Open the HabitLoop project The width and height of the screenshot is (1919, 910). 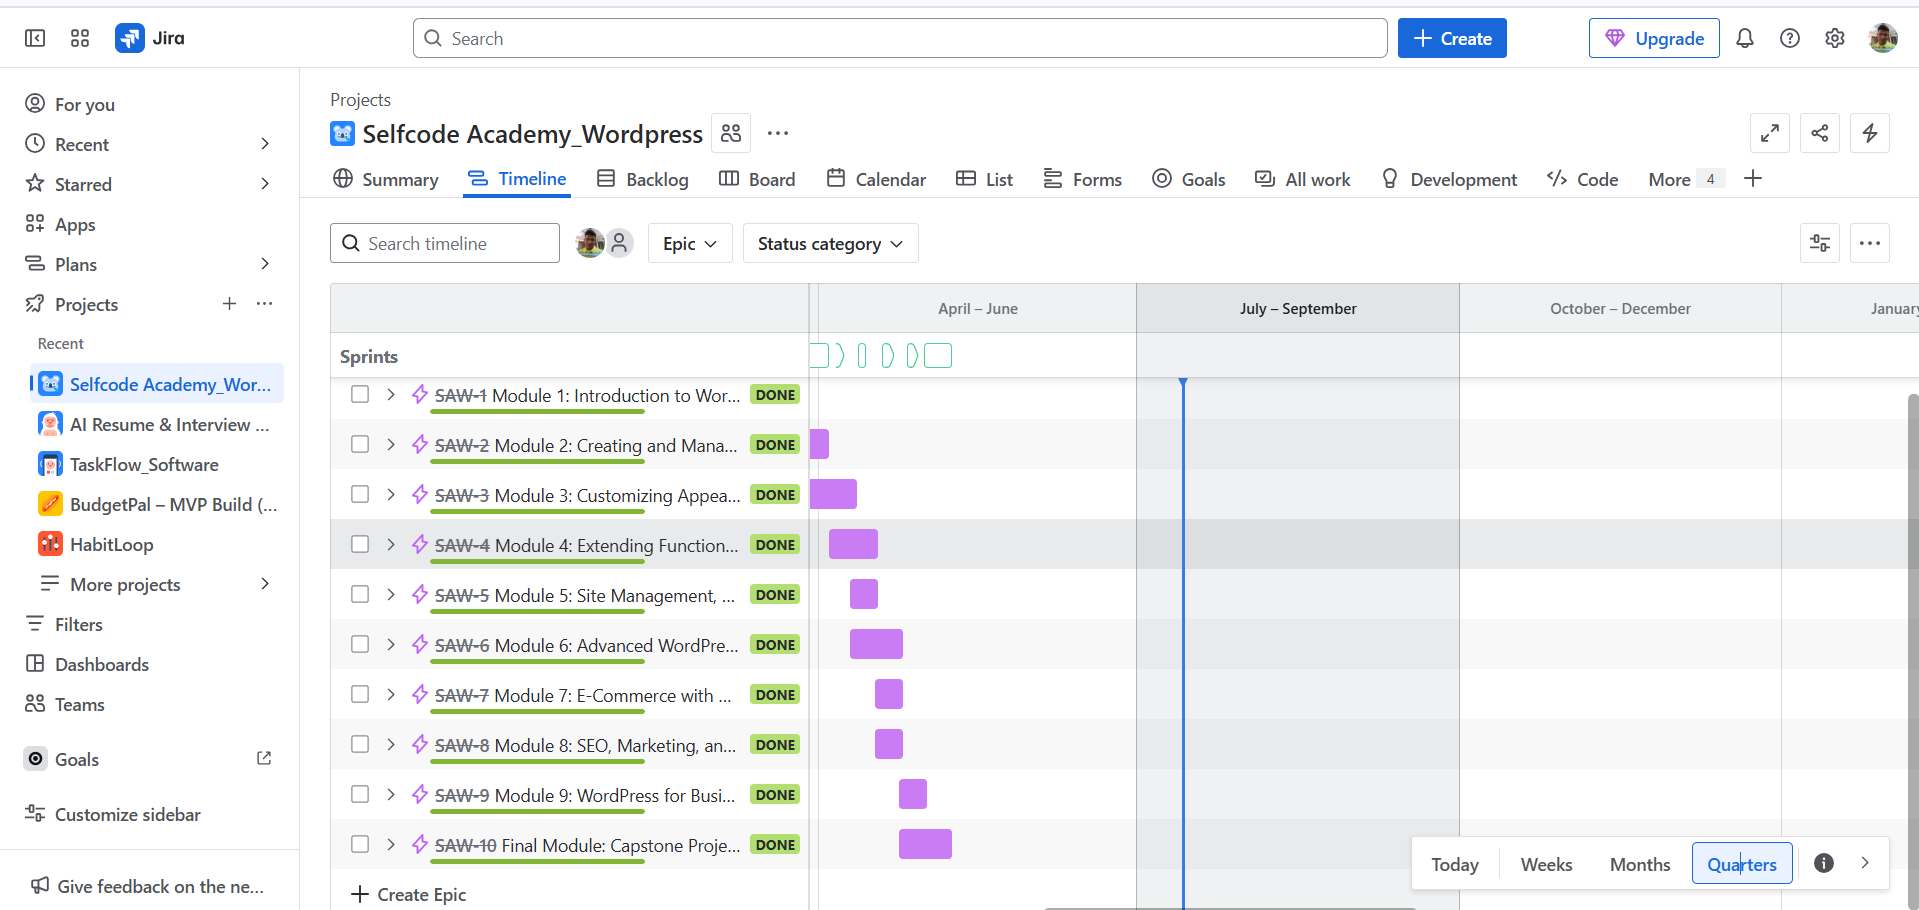111,544
